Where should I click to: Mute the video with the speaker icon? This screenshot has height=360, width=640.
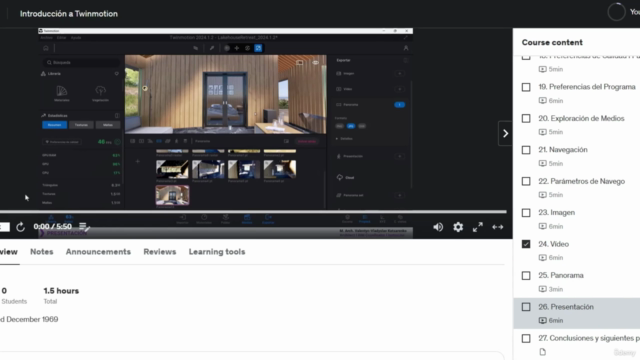438,227
